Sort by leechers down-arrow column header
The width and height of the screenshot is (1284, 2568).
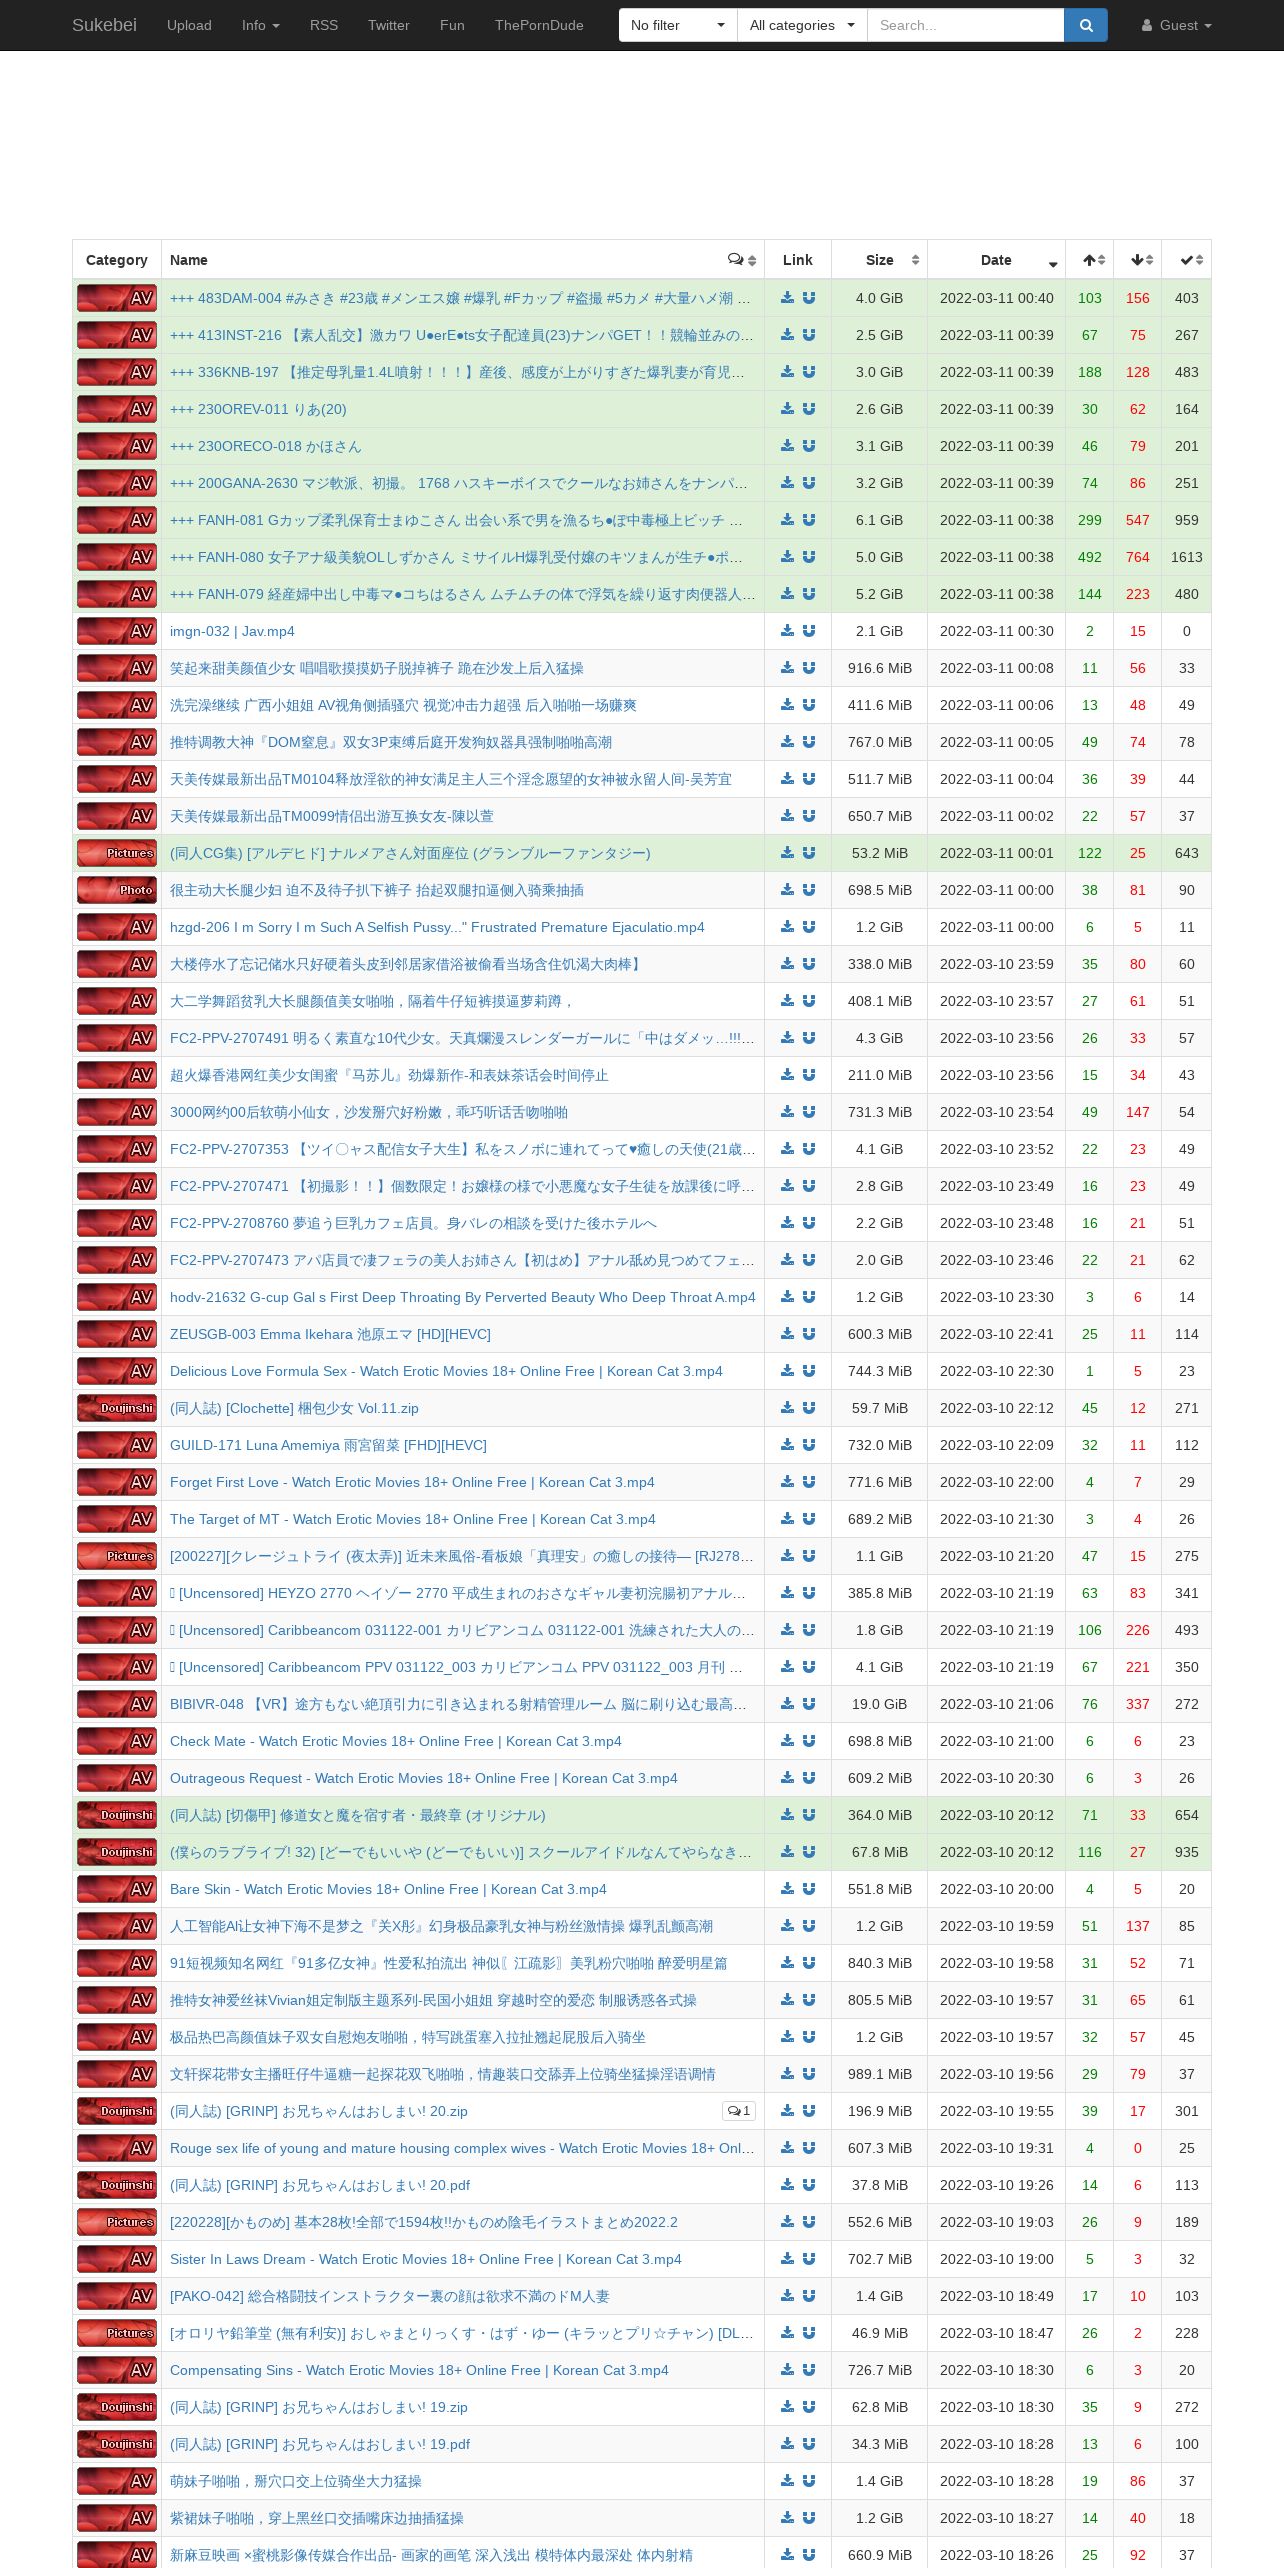(x=1138, y=260)
